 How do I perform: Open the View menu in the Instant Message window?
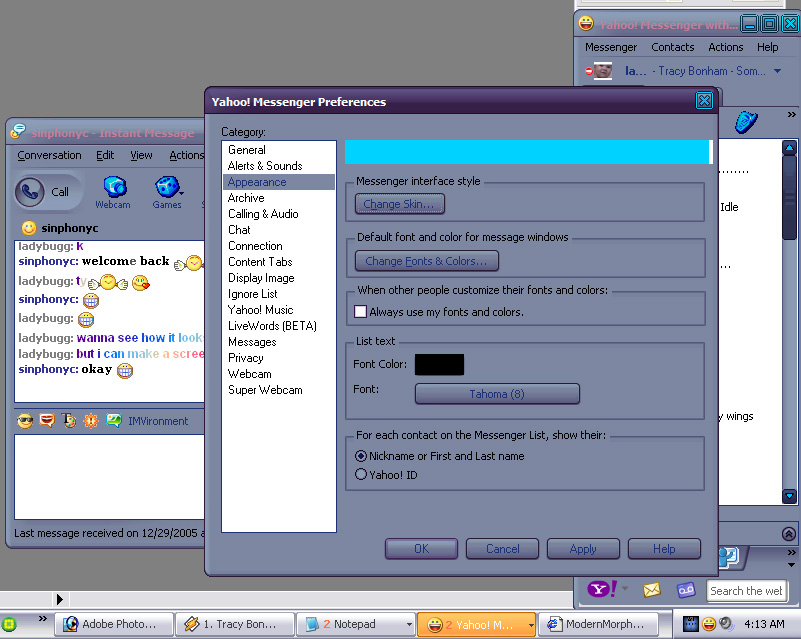(141, 155)
